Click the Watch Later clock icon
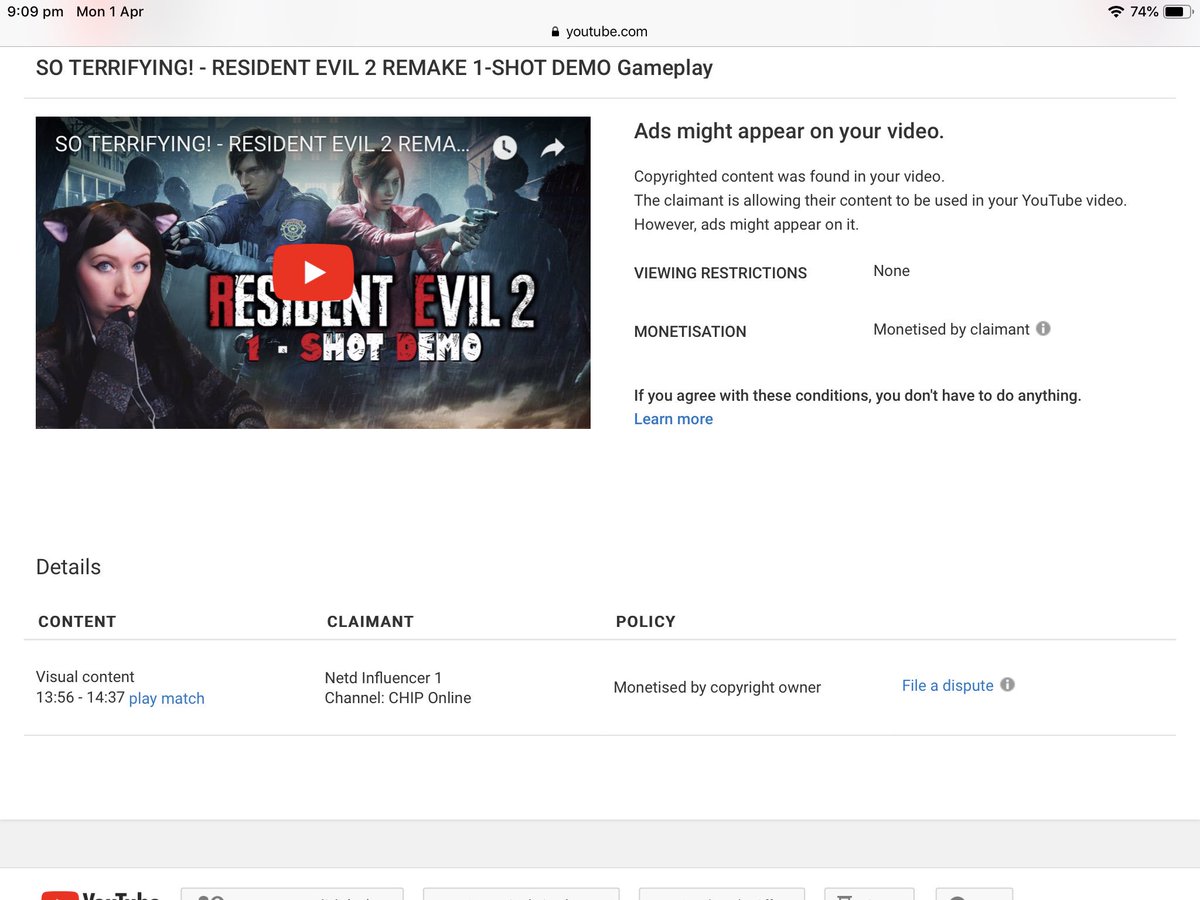The height and width of the screenshot is (900, 1200). [x=505, y=148]
